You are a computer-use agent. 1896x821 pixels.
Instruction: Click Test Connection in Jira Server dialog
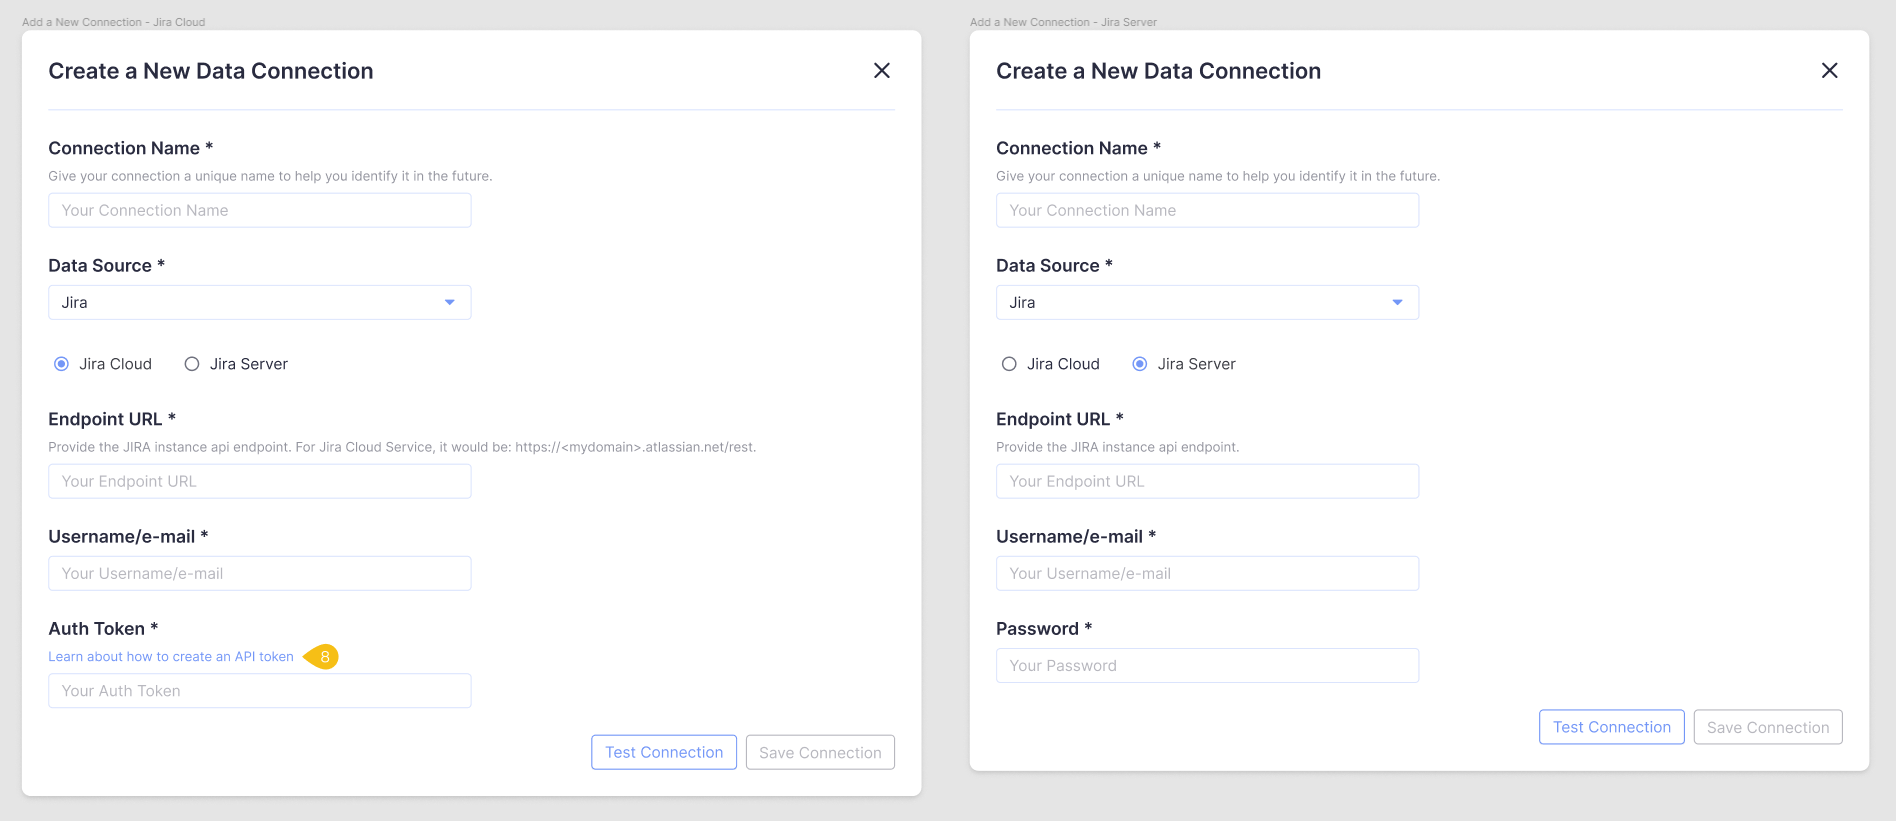pyautogui.click(x=1611, y=727)
